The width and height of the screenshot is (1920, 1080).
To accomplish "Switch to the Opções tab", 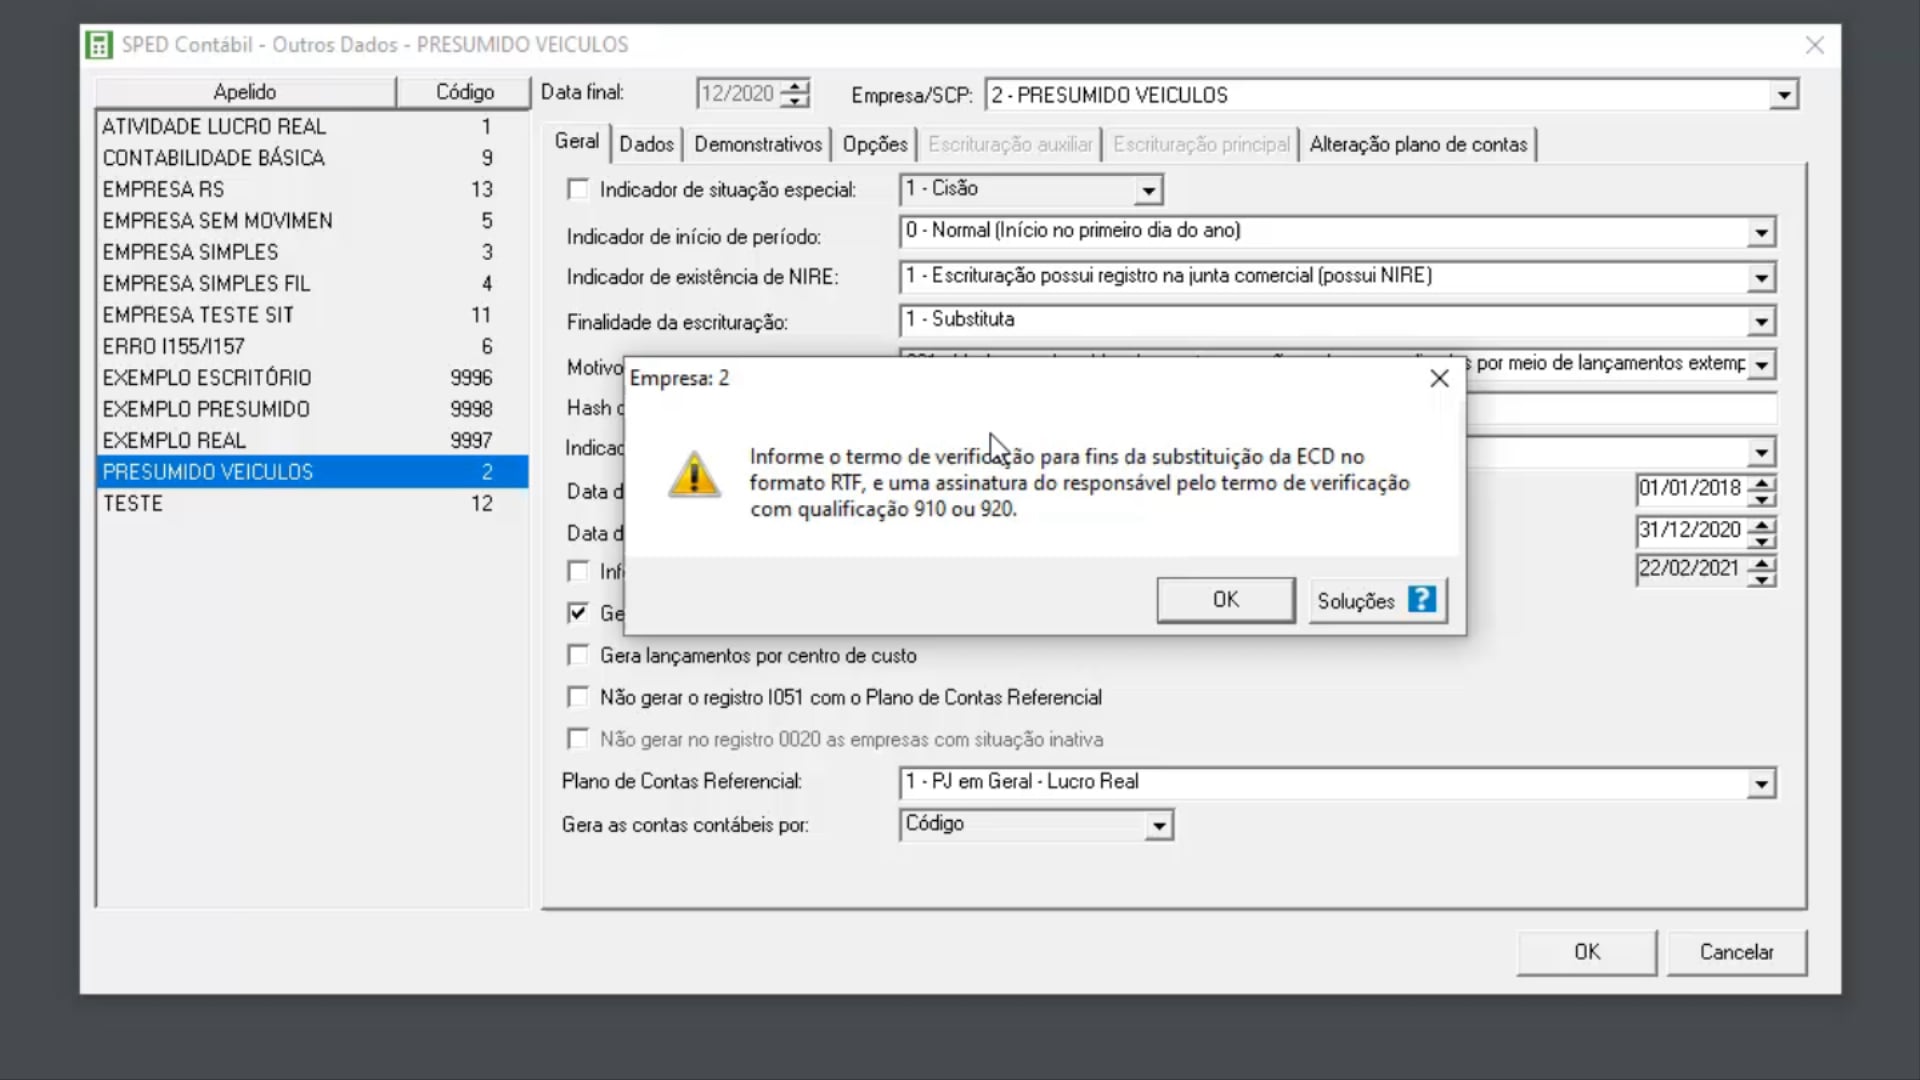I will [x=874, y=144].
